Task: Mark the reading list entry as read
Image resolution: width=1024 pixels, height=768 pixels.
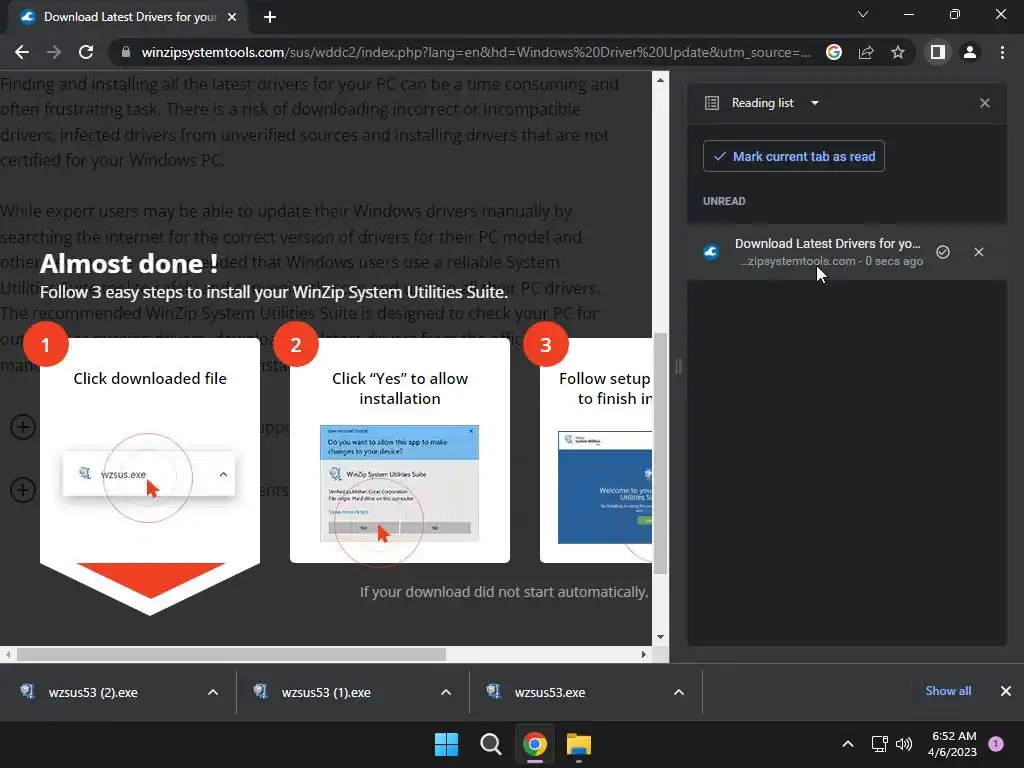Action: click(943, 252)
